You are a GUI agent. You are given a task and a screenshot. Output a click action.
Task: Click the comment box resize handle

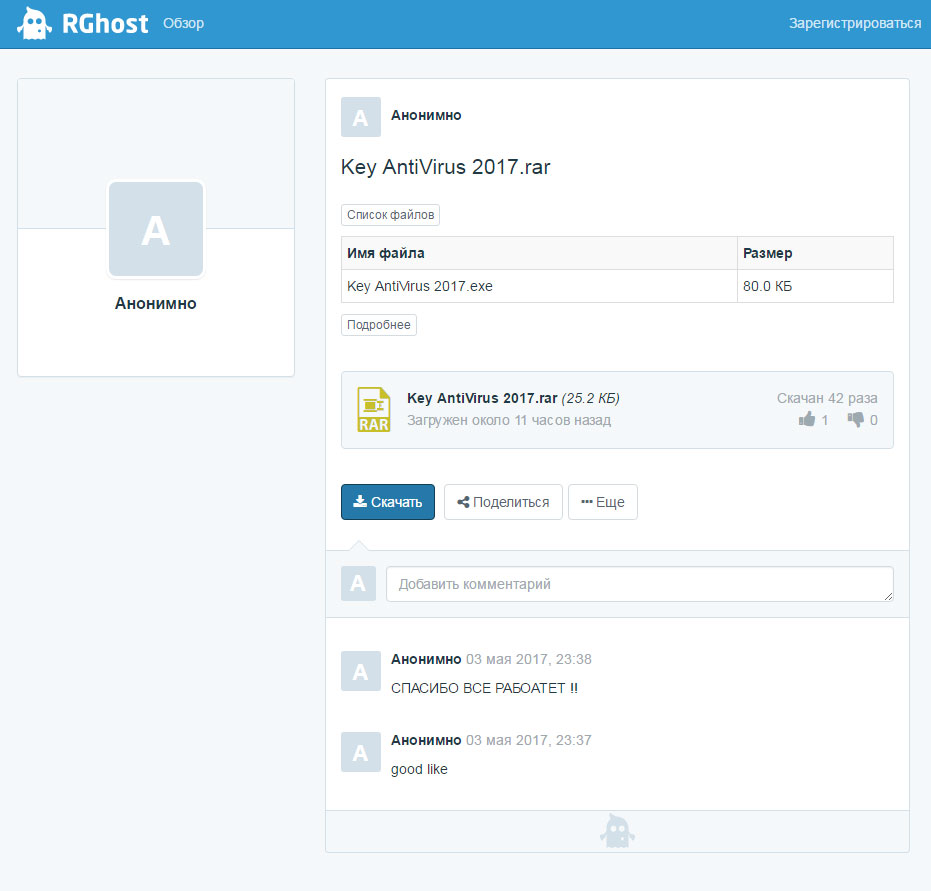[888, 597]
